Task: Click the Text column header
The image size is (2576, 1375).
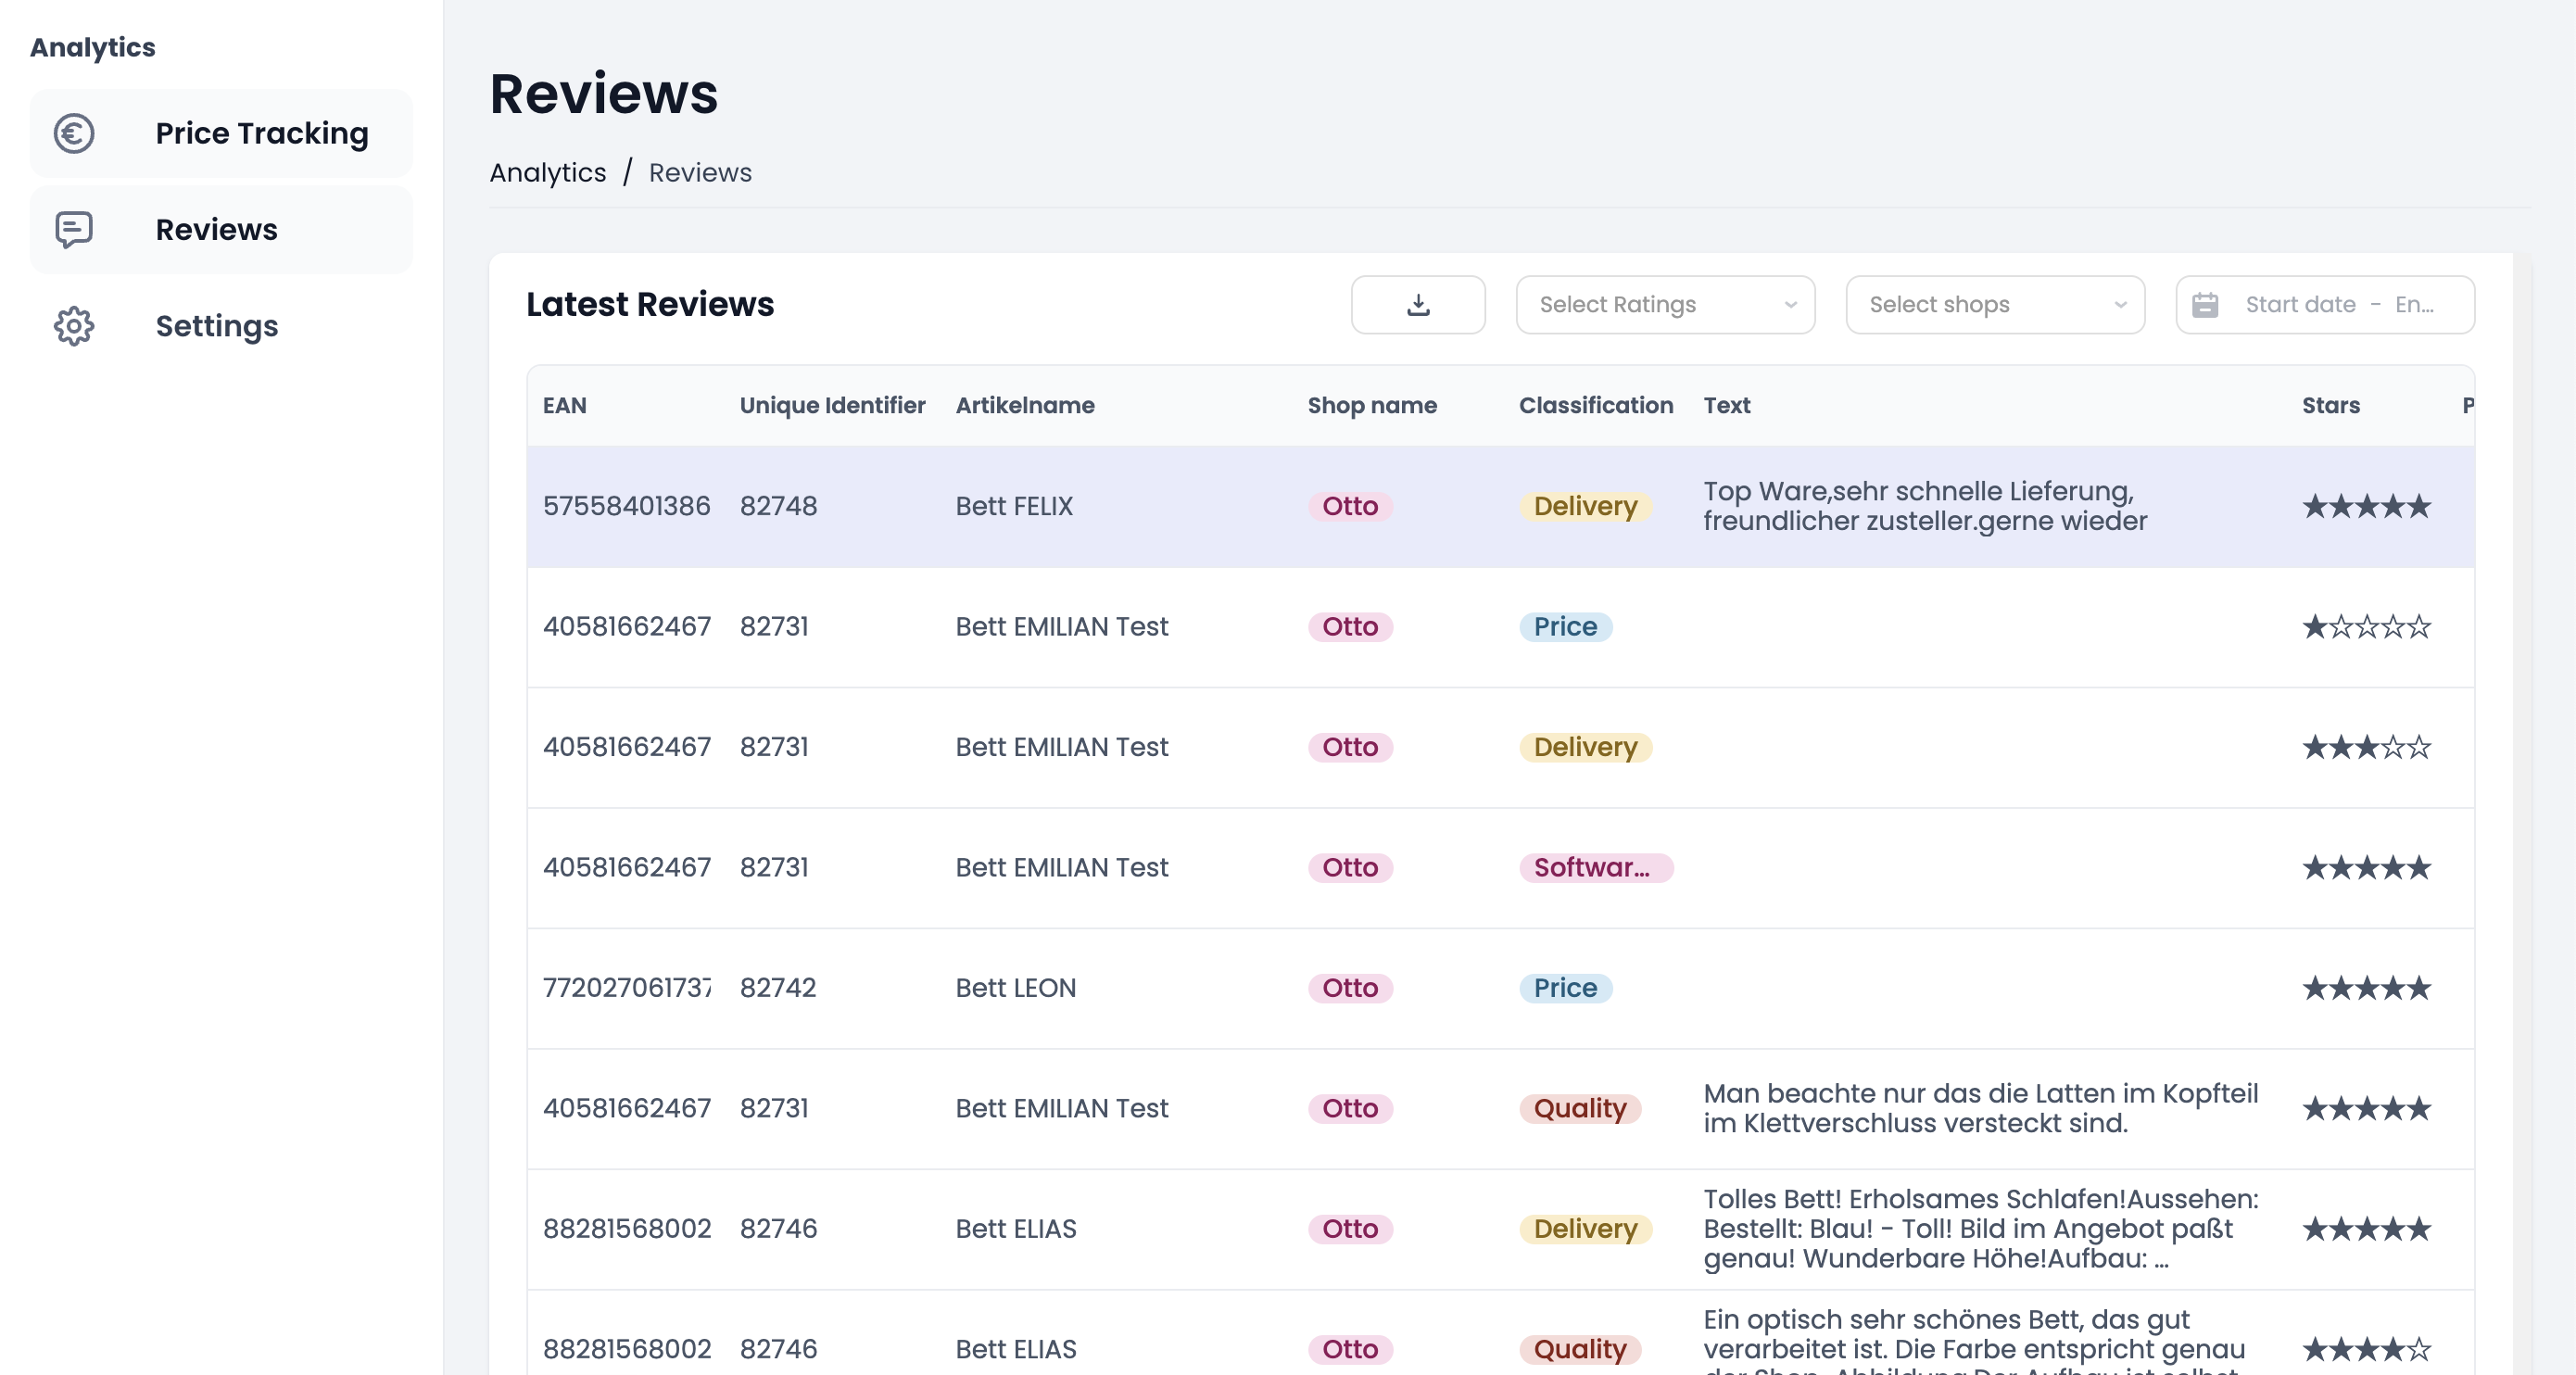Action: (x=1727, y=405)
